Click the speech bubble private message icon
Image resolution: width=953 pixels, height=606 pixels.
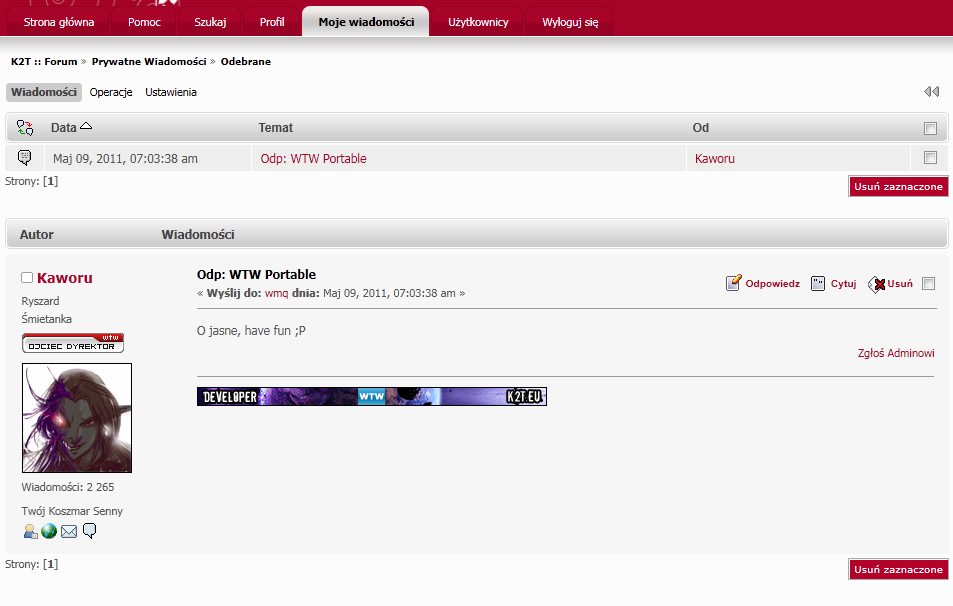click(x=89, y=531)
